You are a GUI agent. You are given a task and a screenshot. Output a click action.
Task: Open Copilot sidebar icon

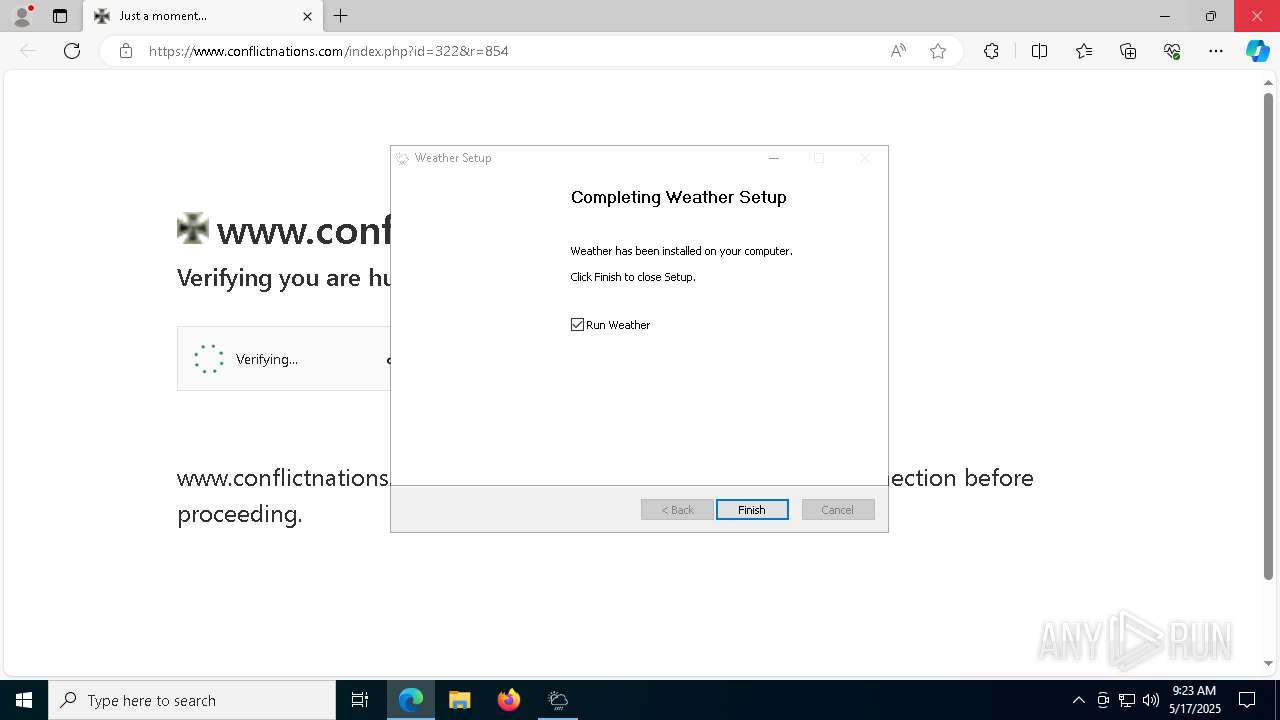point(1258,51)
